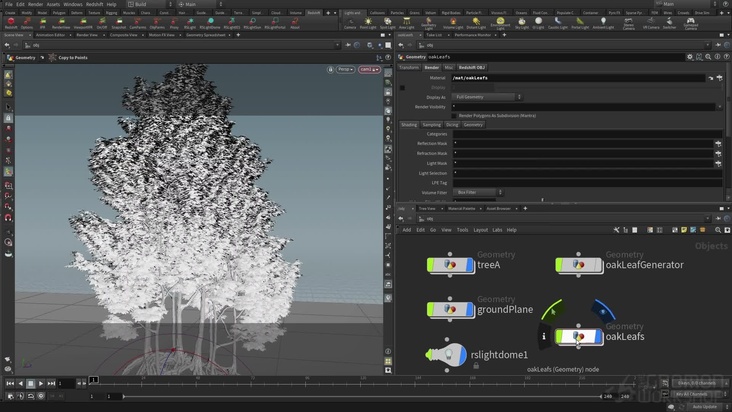732x412 pixels.
Task: Switch to the Geometry Spreadsheet tab
Action: coord(205,35)
